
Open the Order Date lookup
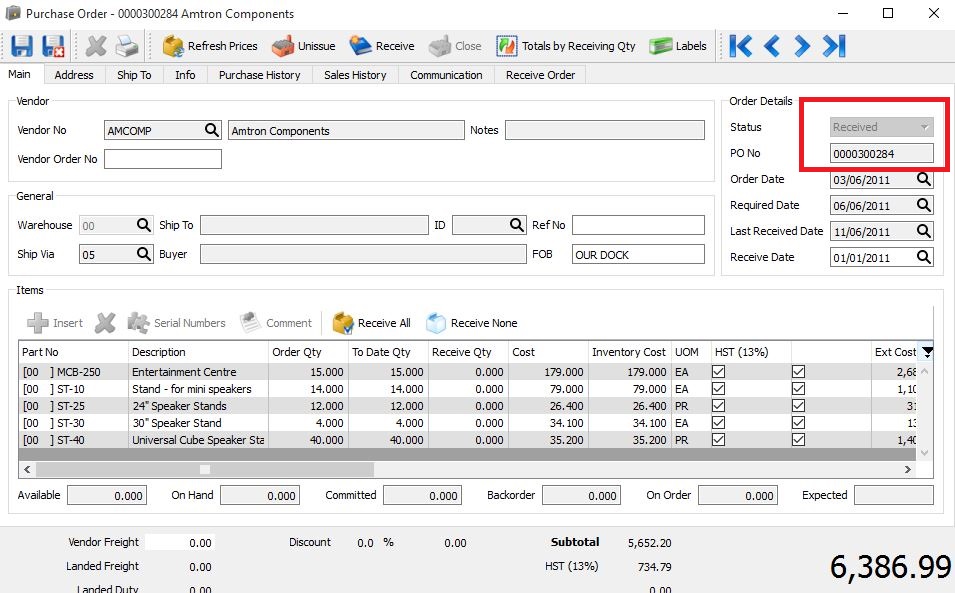[x=924, y=180]
